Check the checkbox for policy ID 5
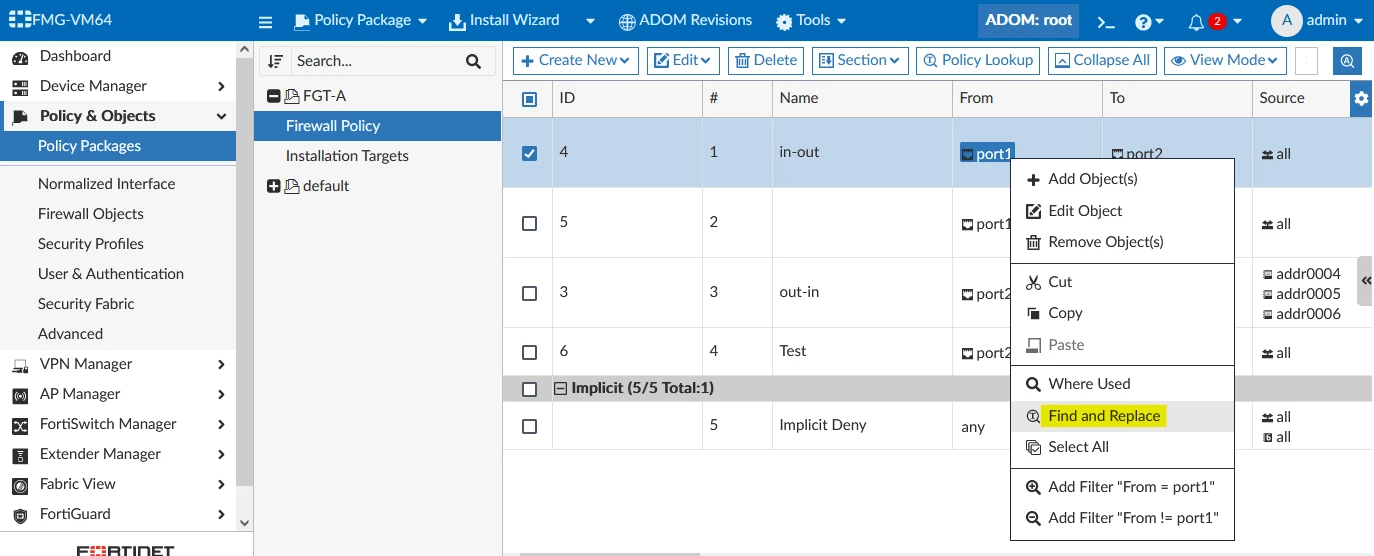The image size is (1374, 556). click(530, 224)
